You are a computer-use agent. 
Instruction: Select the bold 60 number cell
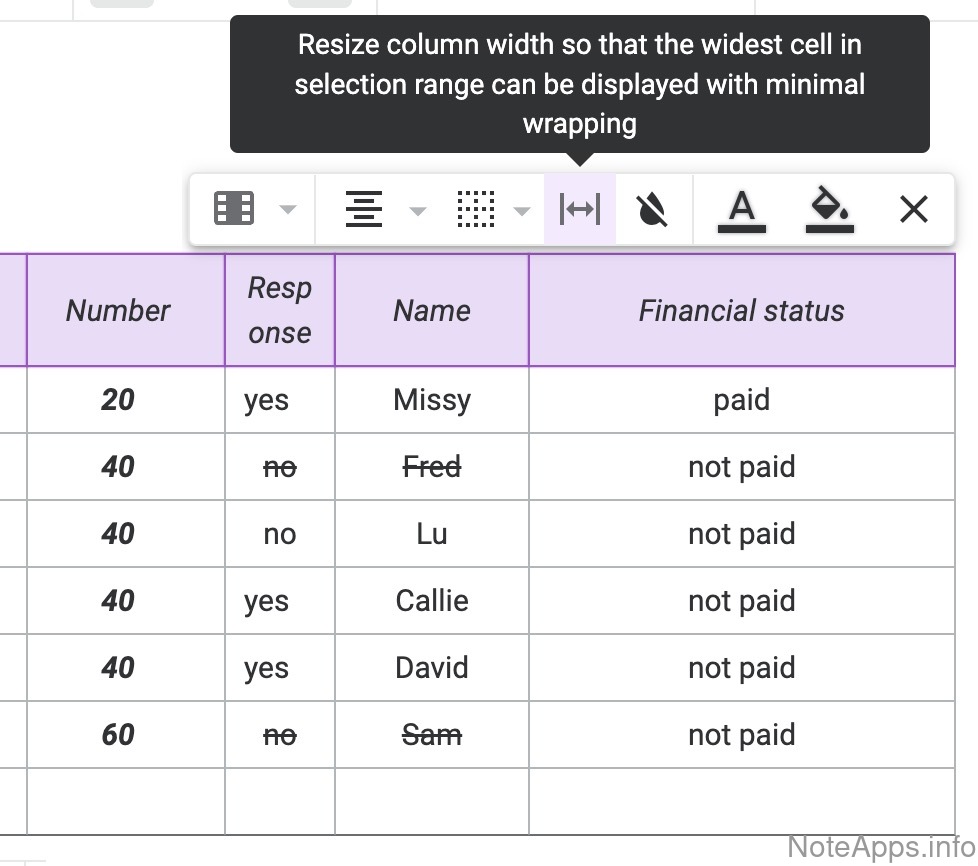pyautogui.click(x=118, y=735)
